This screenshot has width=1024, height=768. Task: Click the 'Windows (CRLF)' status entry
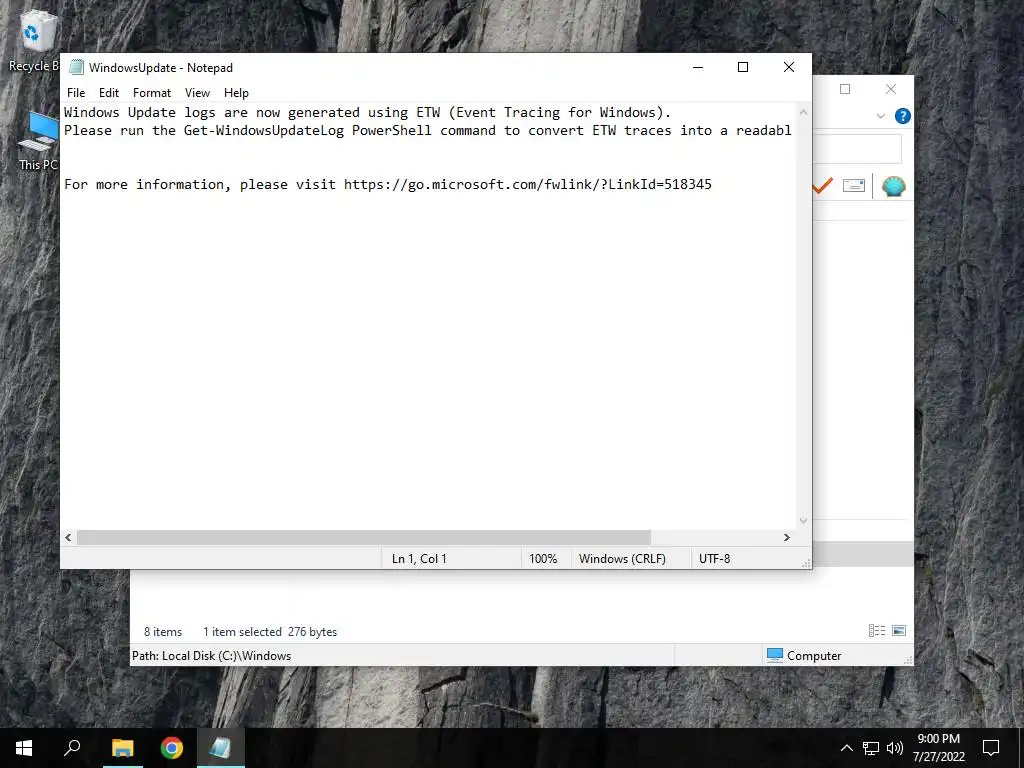[622, 559]
